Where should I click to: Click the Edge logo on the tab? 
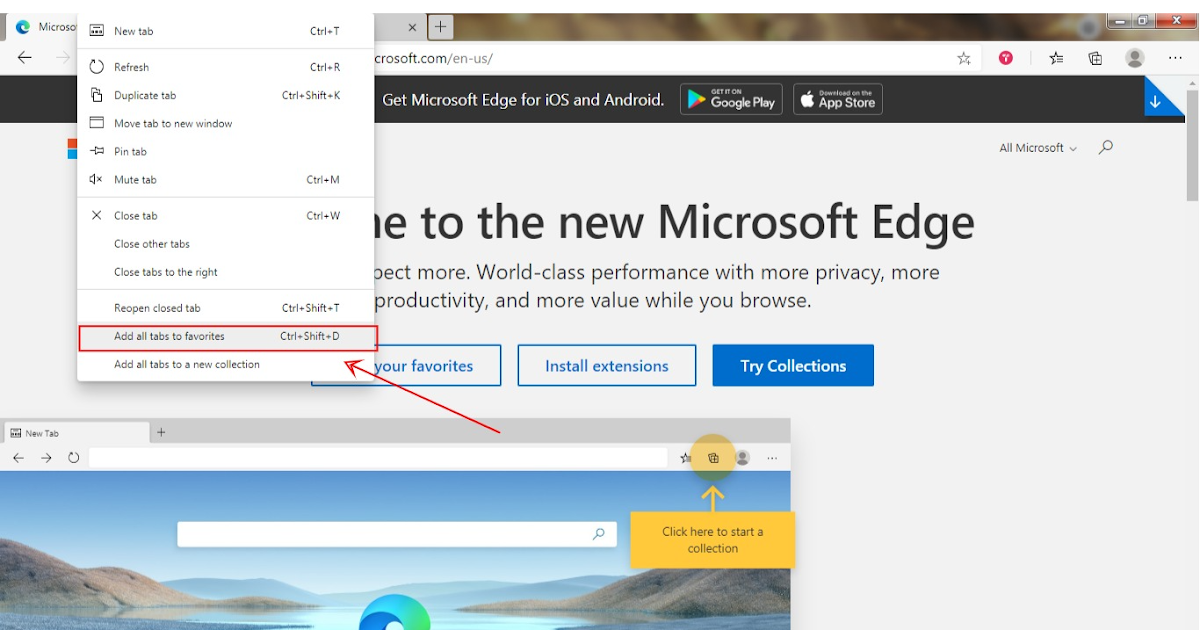click(x=23, y=27)
